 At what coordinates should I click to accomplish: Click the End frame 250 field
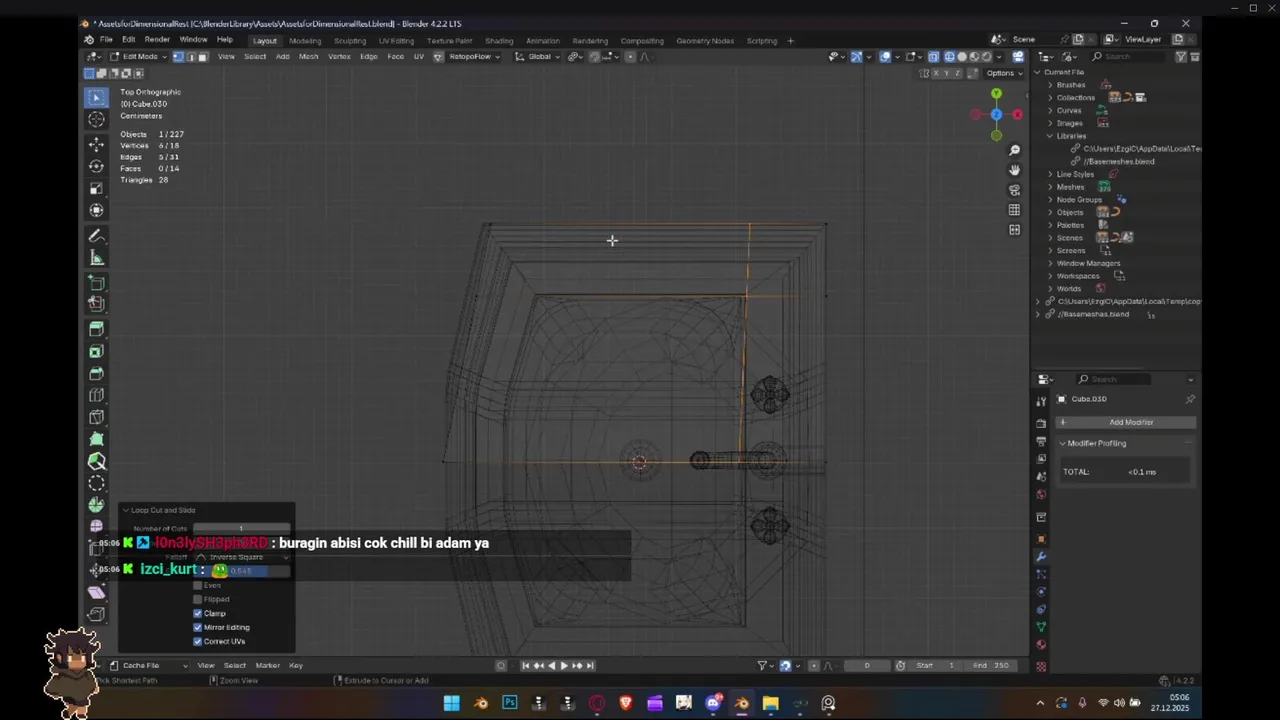point(992,665)
